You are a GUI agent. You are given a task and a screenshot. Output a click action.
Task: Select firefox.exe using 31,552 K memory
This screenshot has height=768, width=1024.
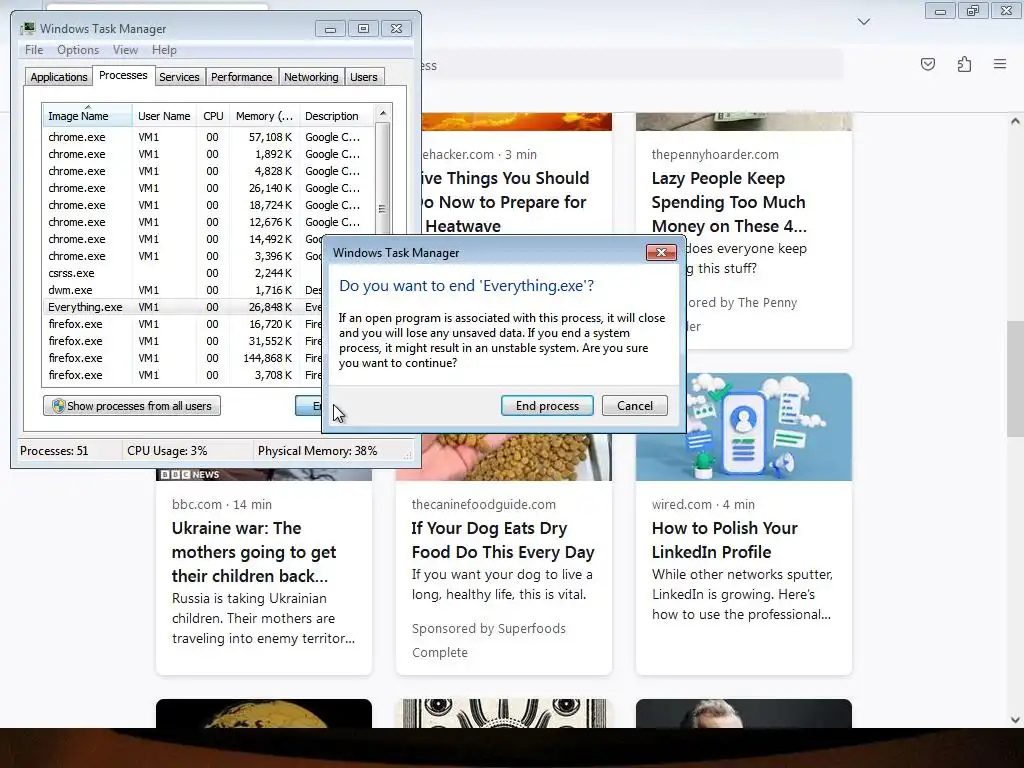coord(184,341)
